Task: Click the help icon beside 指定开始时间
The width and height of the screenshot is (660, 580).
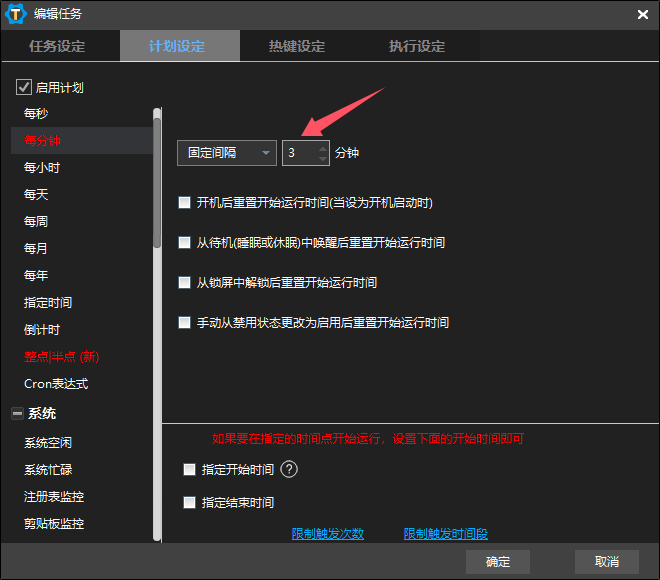Action: click(x=290, y=469)
